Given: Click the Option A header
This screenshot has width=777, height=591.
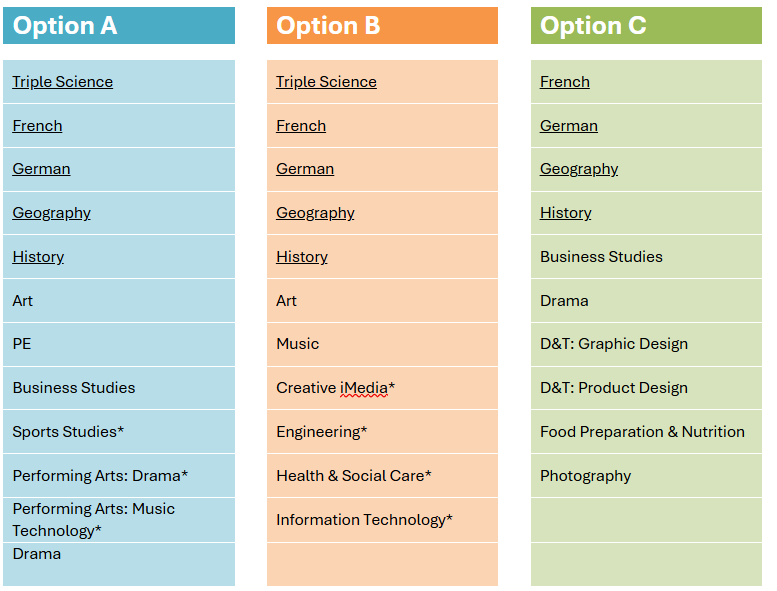Looking at the screenshot, I should 119,26.
